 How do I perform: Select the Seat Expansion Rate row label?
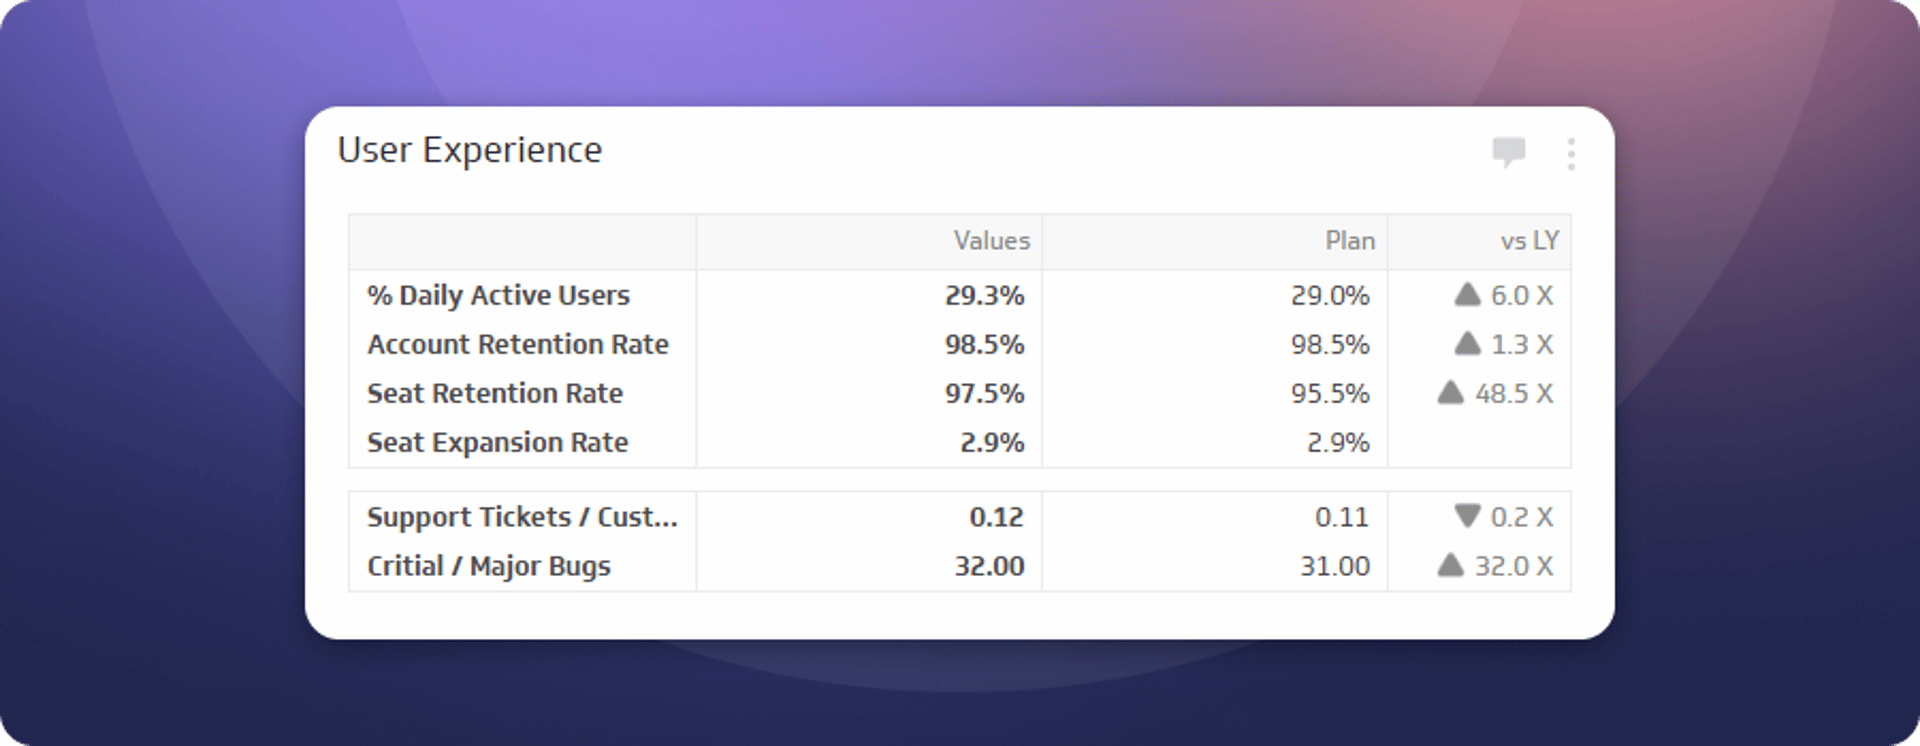pyautogui.click(x=497, y=442)
